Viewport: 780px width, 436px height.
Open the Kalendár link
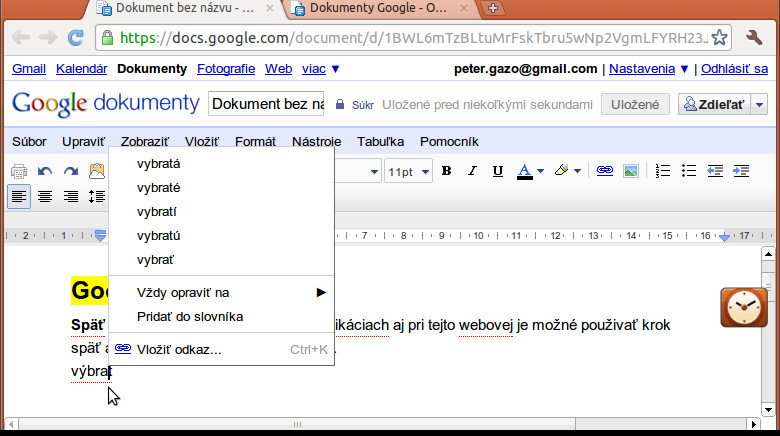pos(82,69)
